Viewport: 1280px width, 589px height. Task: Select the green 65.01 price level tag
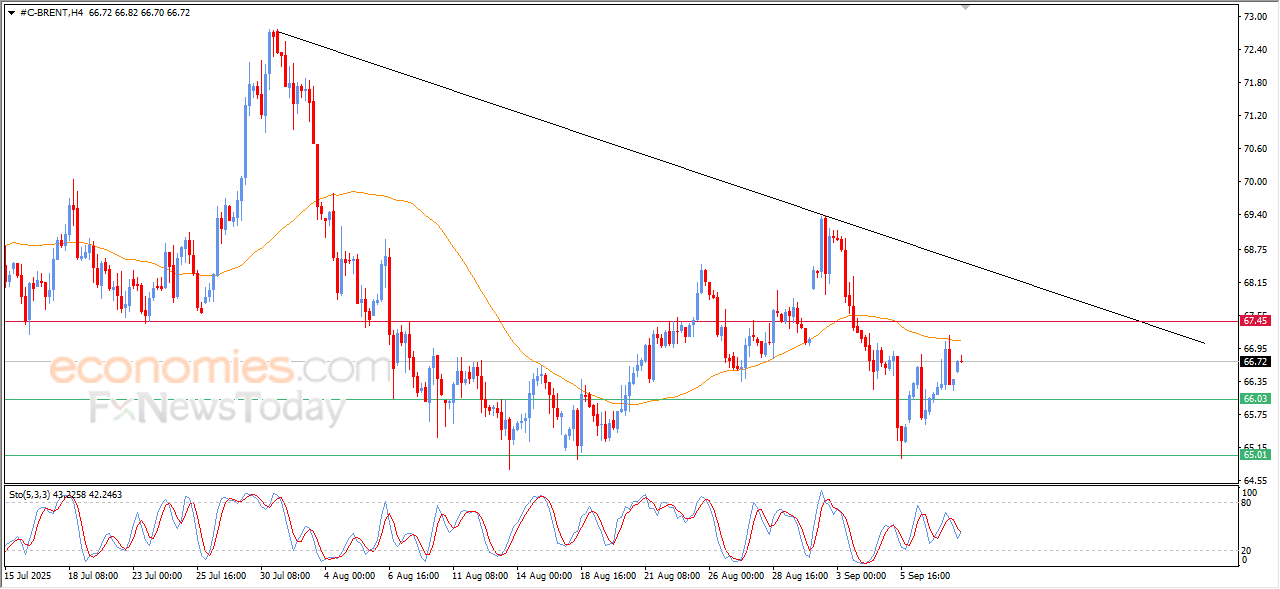pyautogui.click(x=1255, y=455)
